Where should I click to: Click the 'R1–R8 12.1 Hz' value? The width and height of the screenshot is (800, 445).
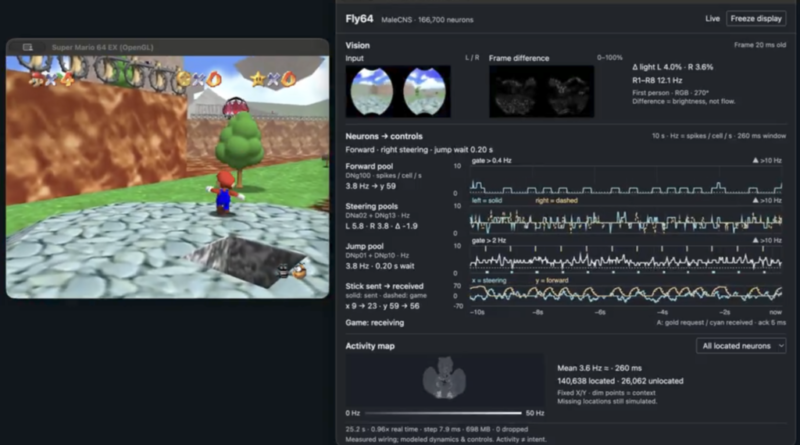coord(657,80)
